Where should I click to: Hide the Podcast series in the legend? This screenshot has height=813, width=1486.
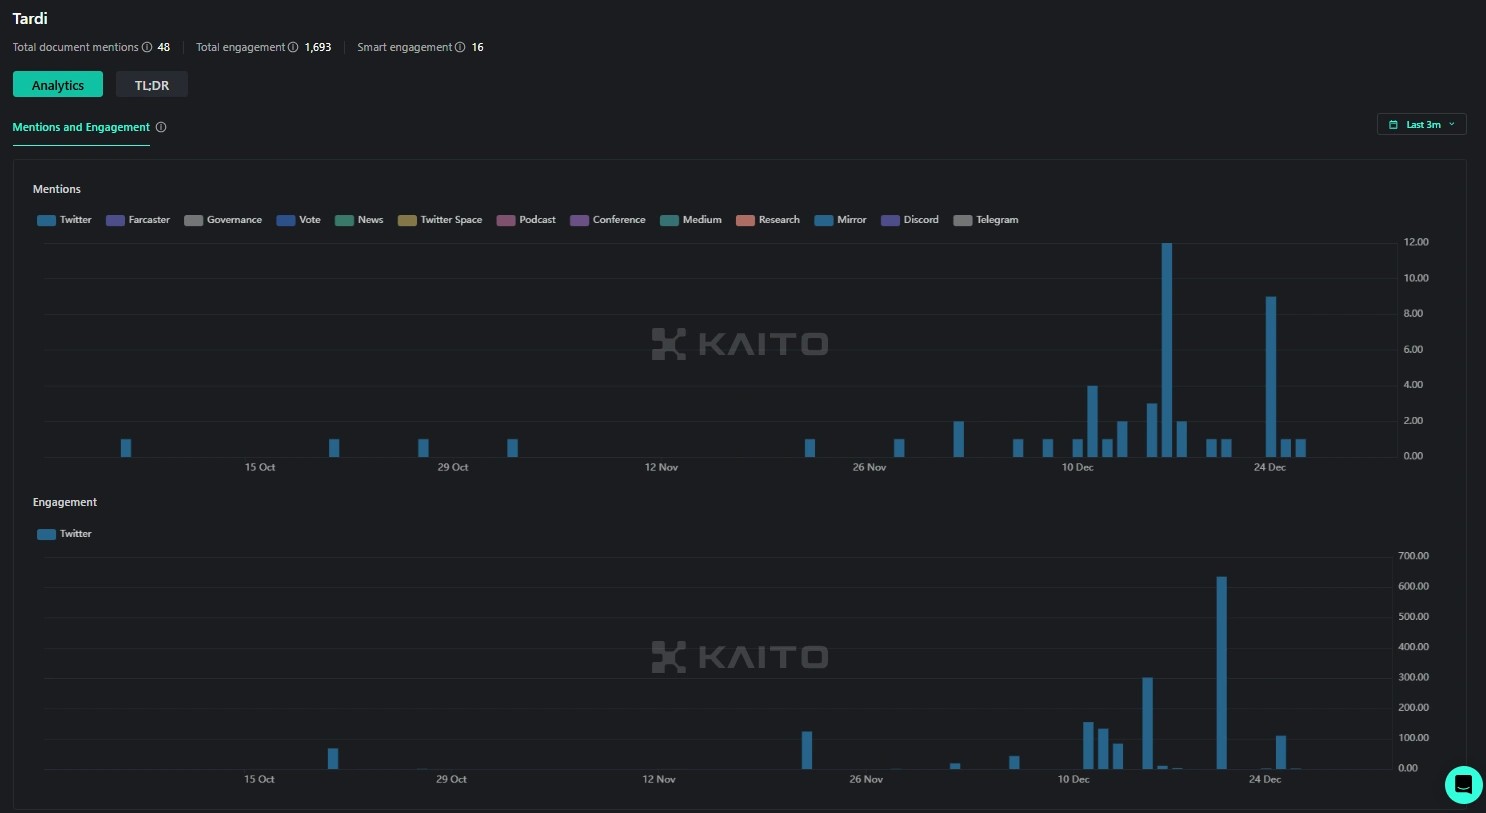(x=526, y=220)
